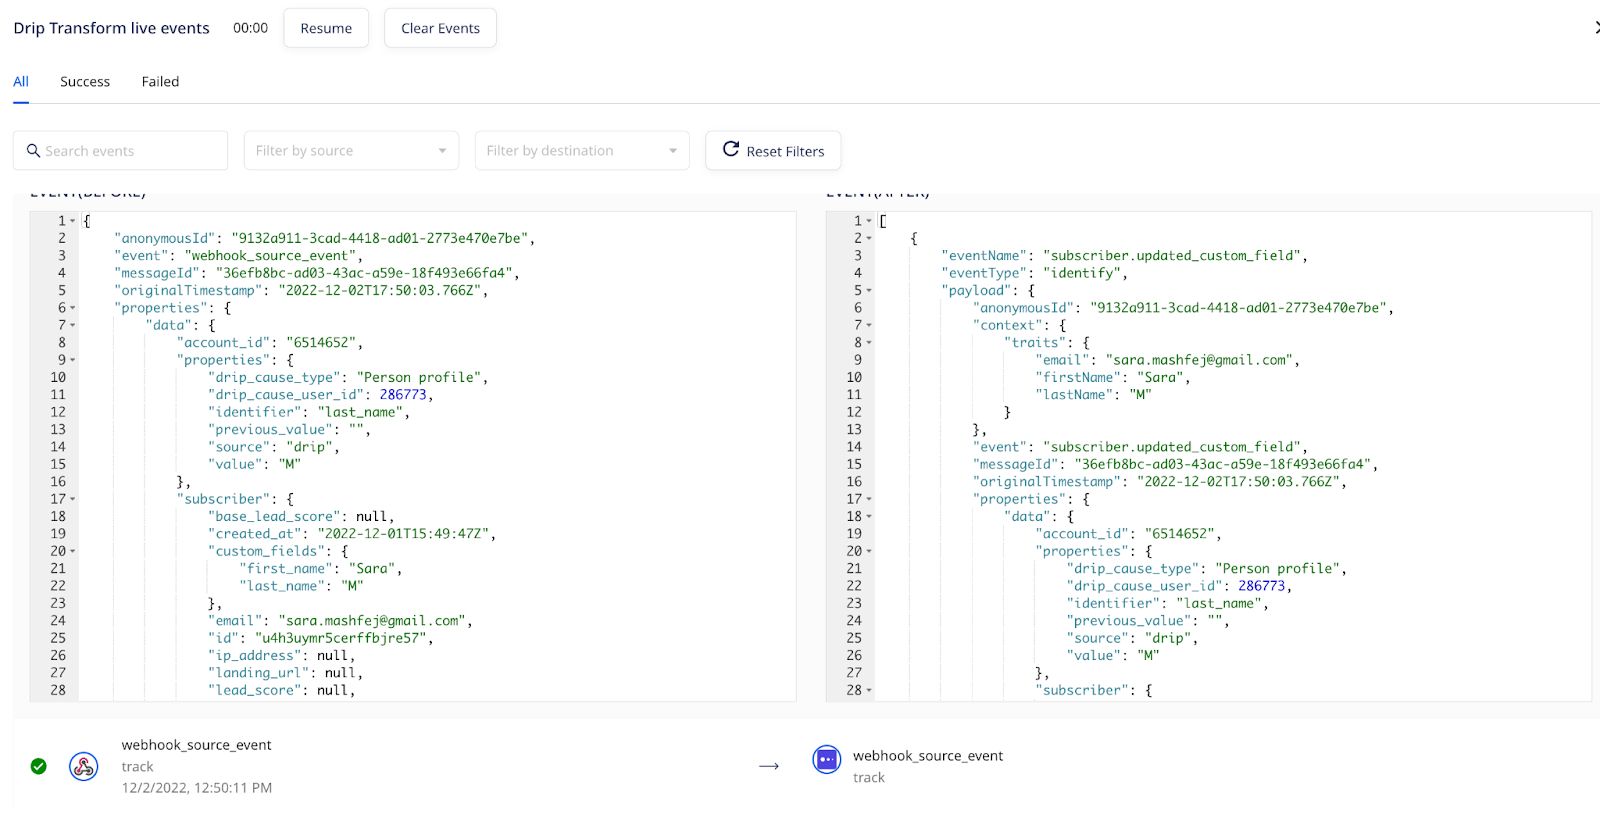Click the magnifier icon in Search events
This screenshot has width=1600, height=821.
[x=33, y=151]
